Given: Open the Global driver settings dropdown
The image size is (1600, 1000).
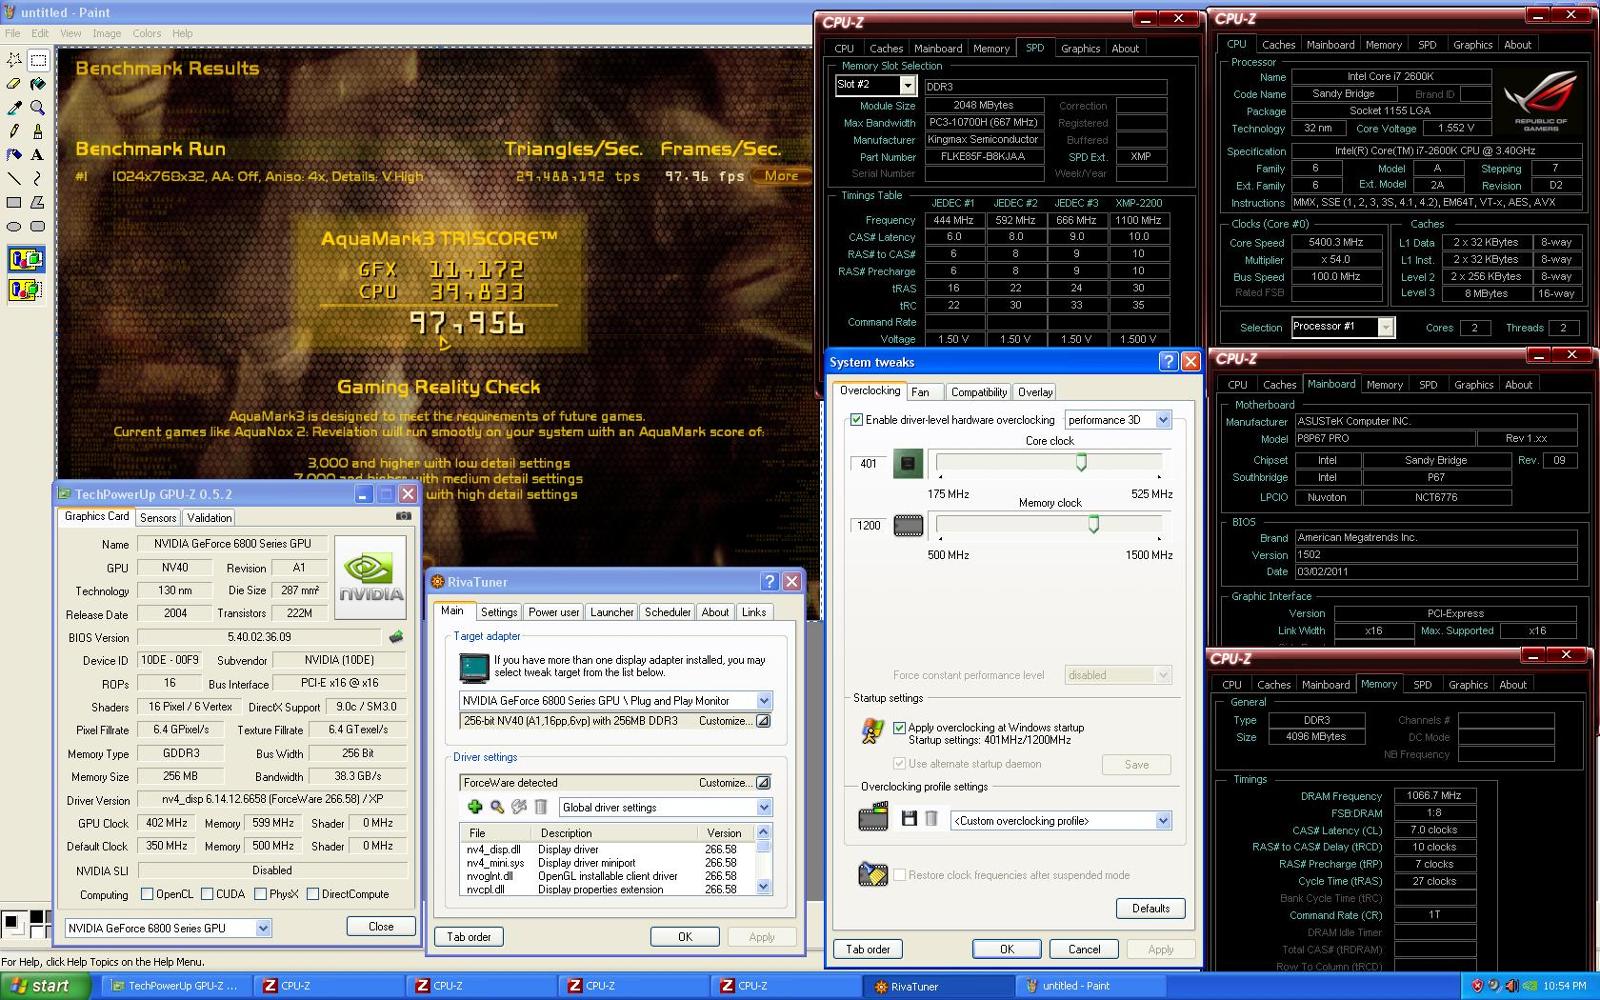Looking at the screenshot, I should click(x=764, y=807).
